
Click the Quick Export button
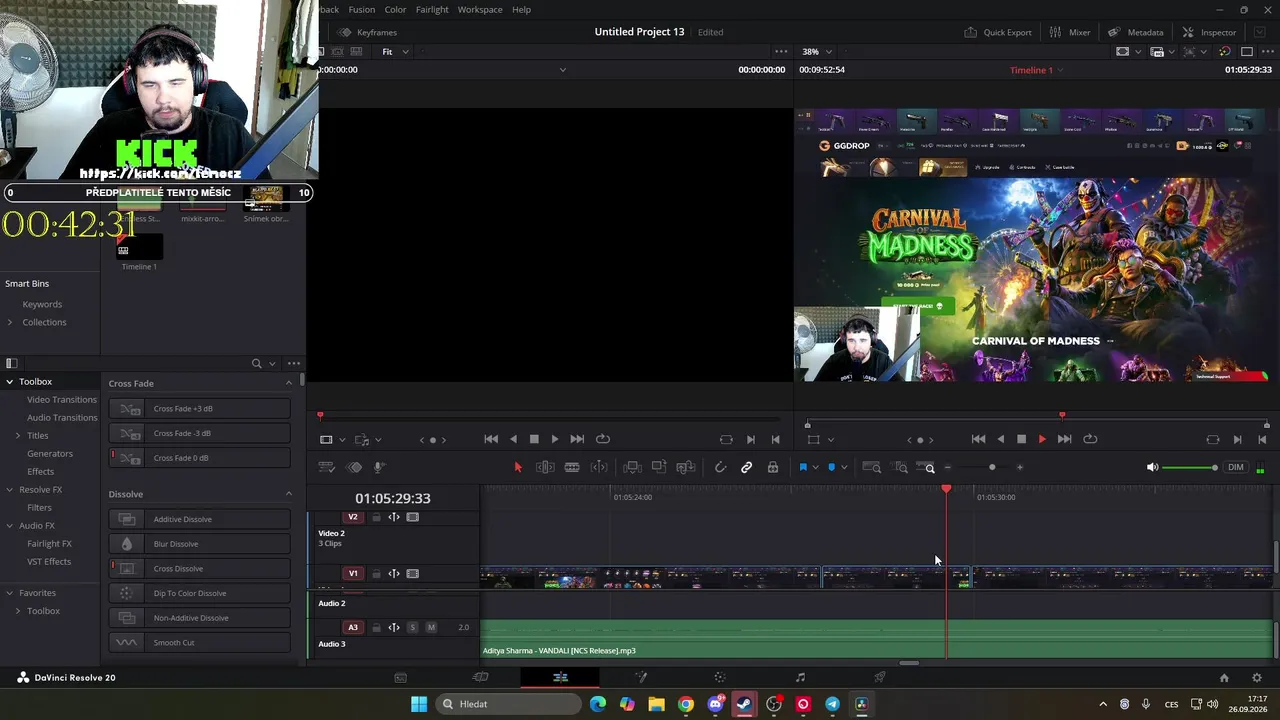pos(998,32)
